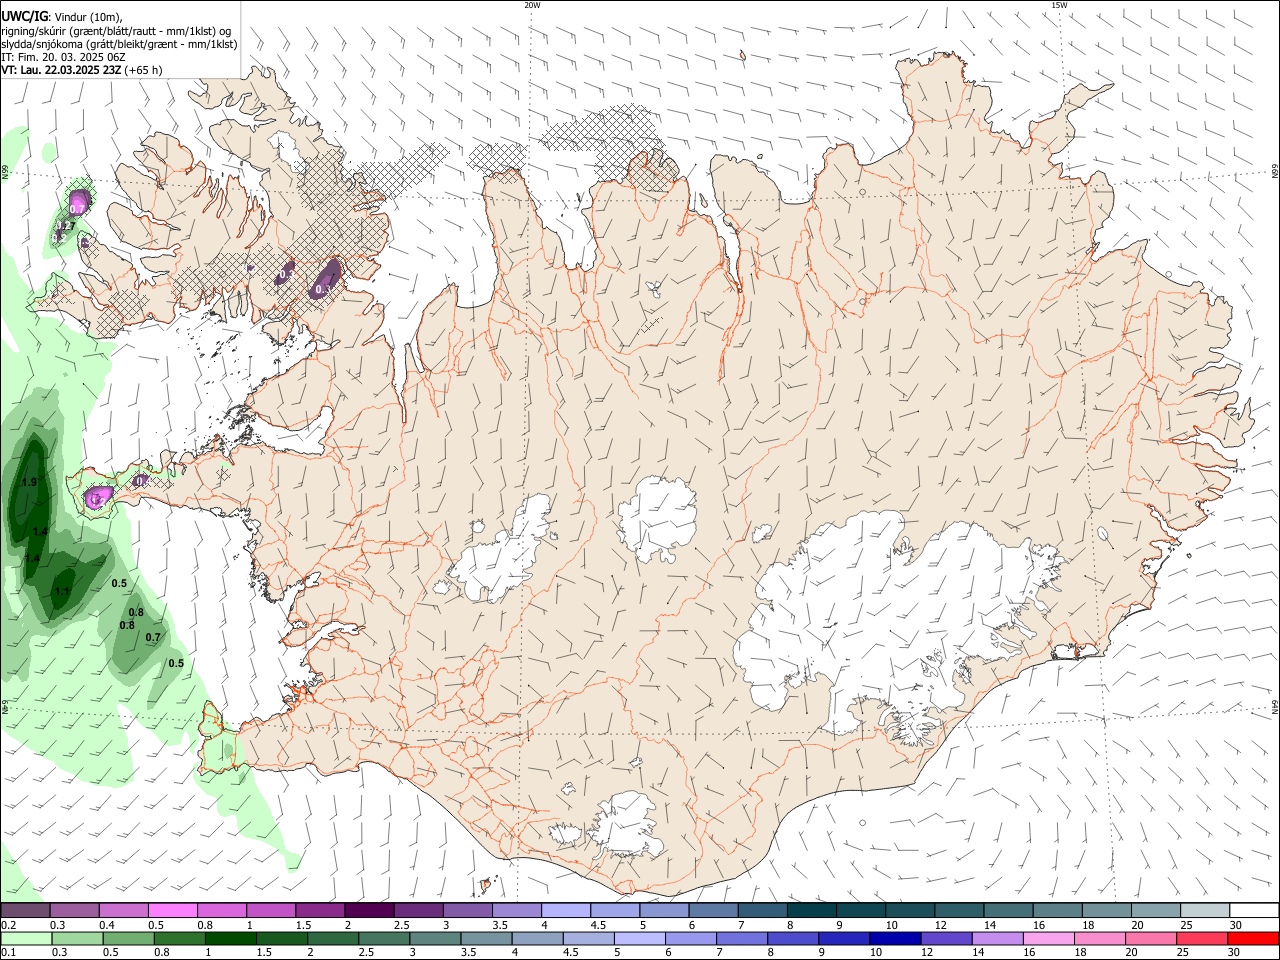Click the upper legend swatch between 4 and 4.5

click(566, 910)
